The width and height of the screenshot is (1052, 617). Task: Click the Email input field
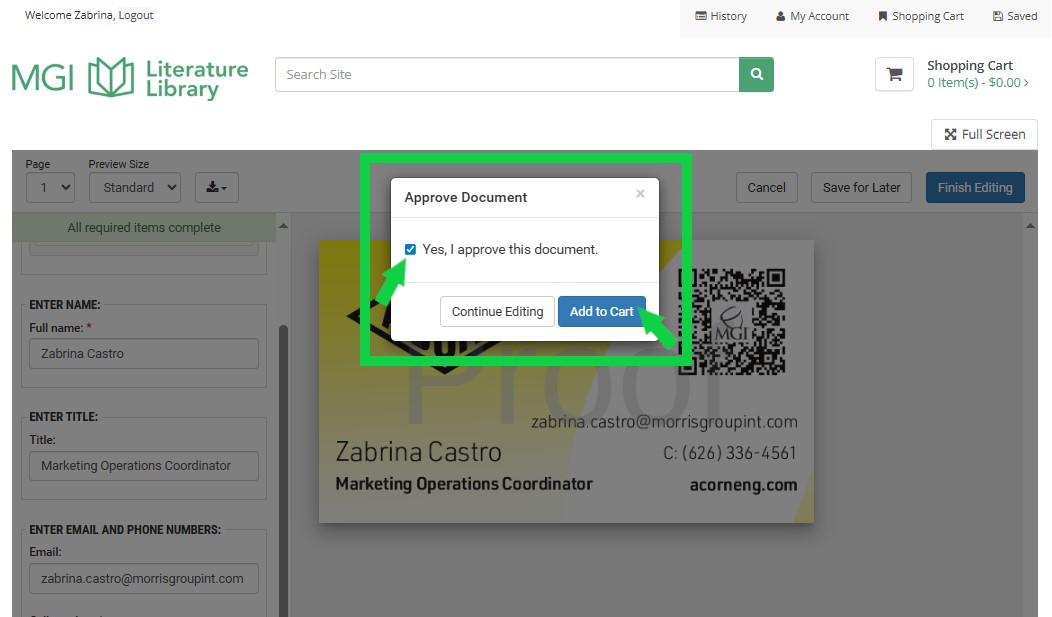(144, 578)
